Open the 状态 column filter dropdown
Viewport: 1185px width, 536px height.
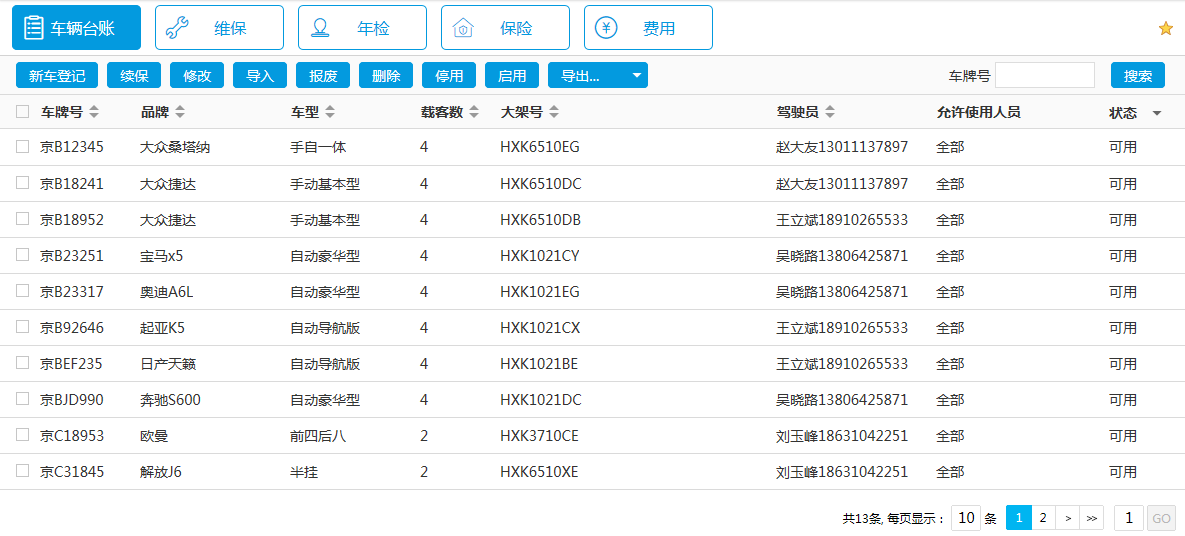[x=1157, y=113]
